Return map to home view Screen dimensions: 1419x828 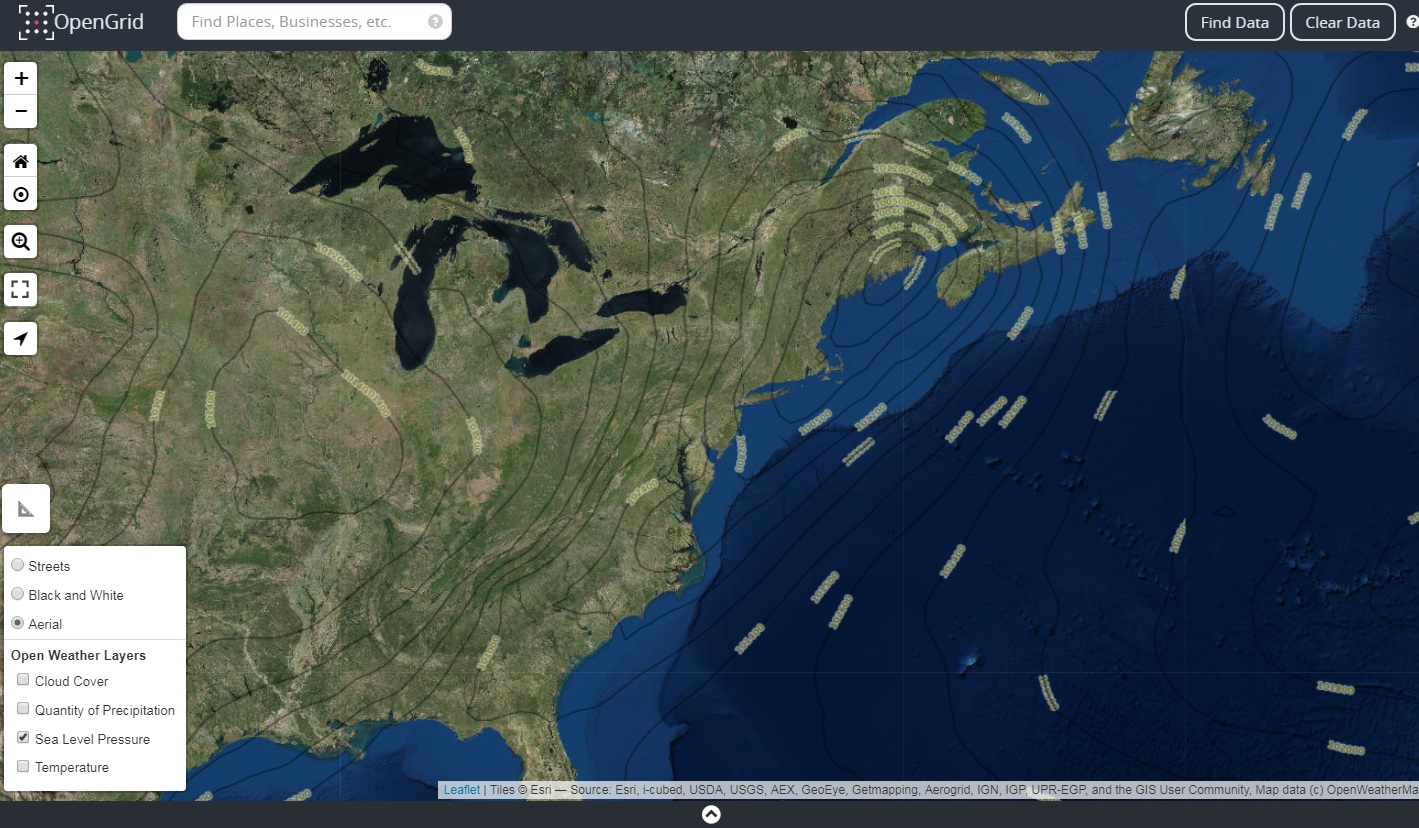point(21,161)
